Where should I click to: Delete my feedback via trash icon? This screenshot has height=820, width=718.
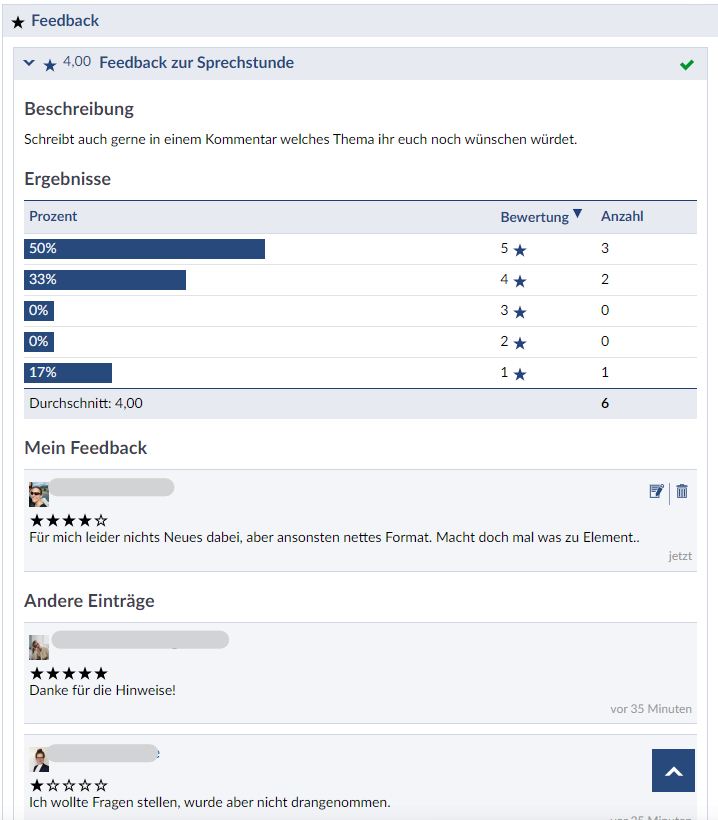click(x=682, y=491)
